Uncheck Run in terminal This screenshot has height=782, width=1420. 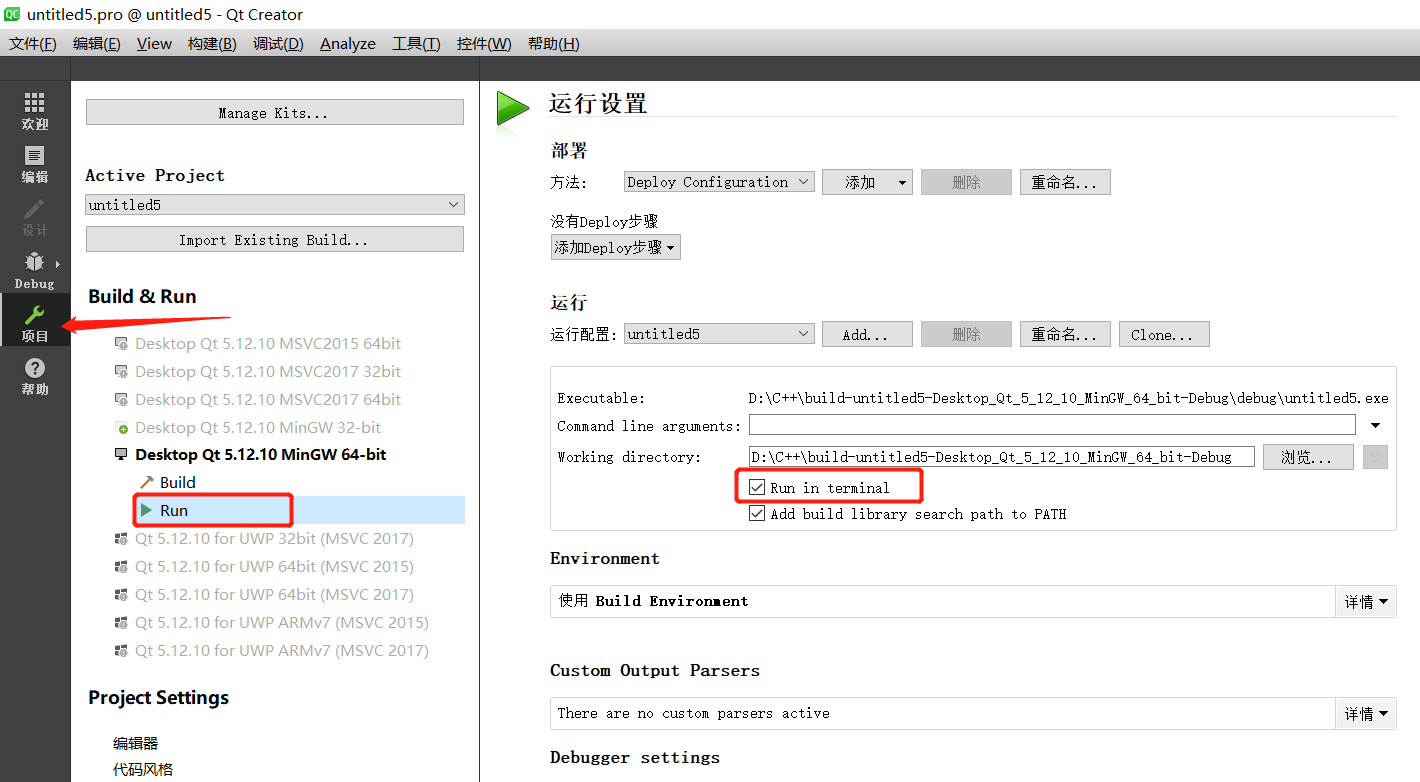click(x=757, y=487)
